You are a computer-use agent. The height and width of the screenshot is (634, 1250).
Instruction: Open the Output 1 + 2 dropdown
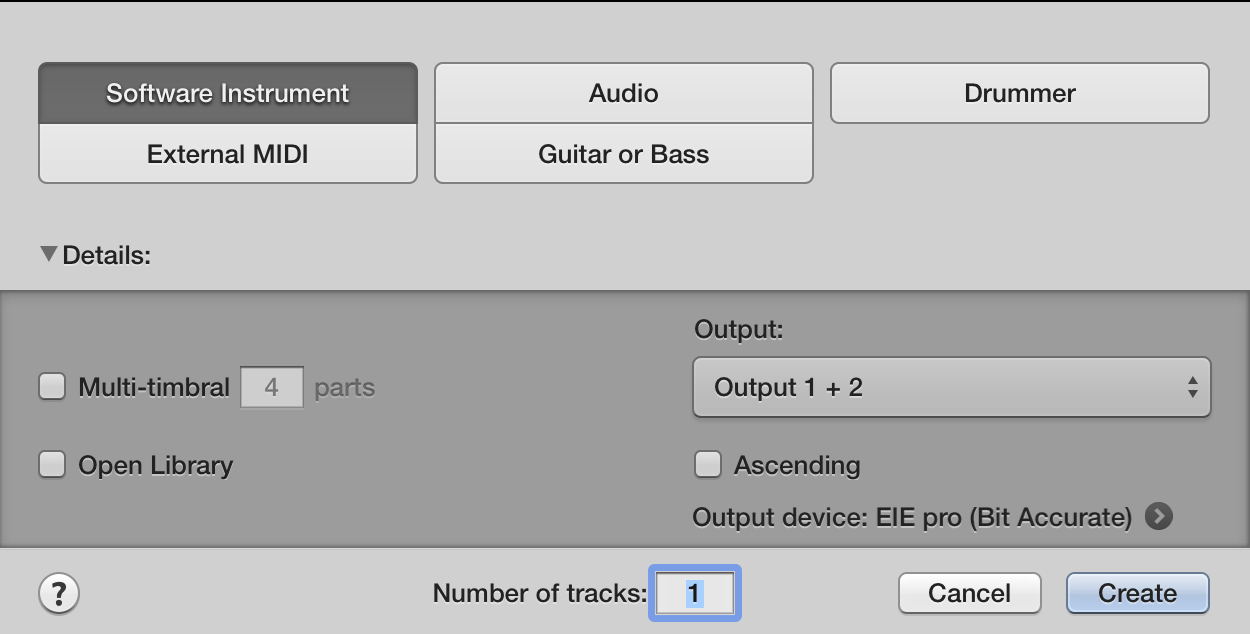tap(952, 387)
